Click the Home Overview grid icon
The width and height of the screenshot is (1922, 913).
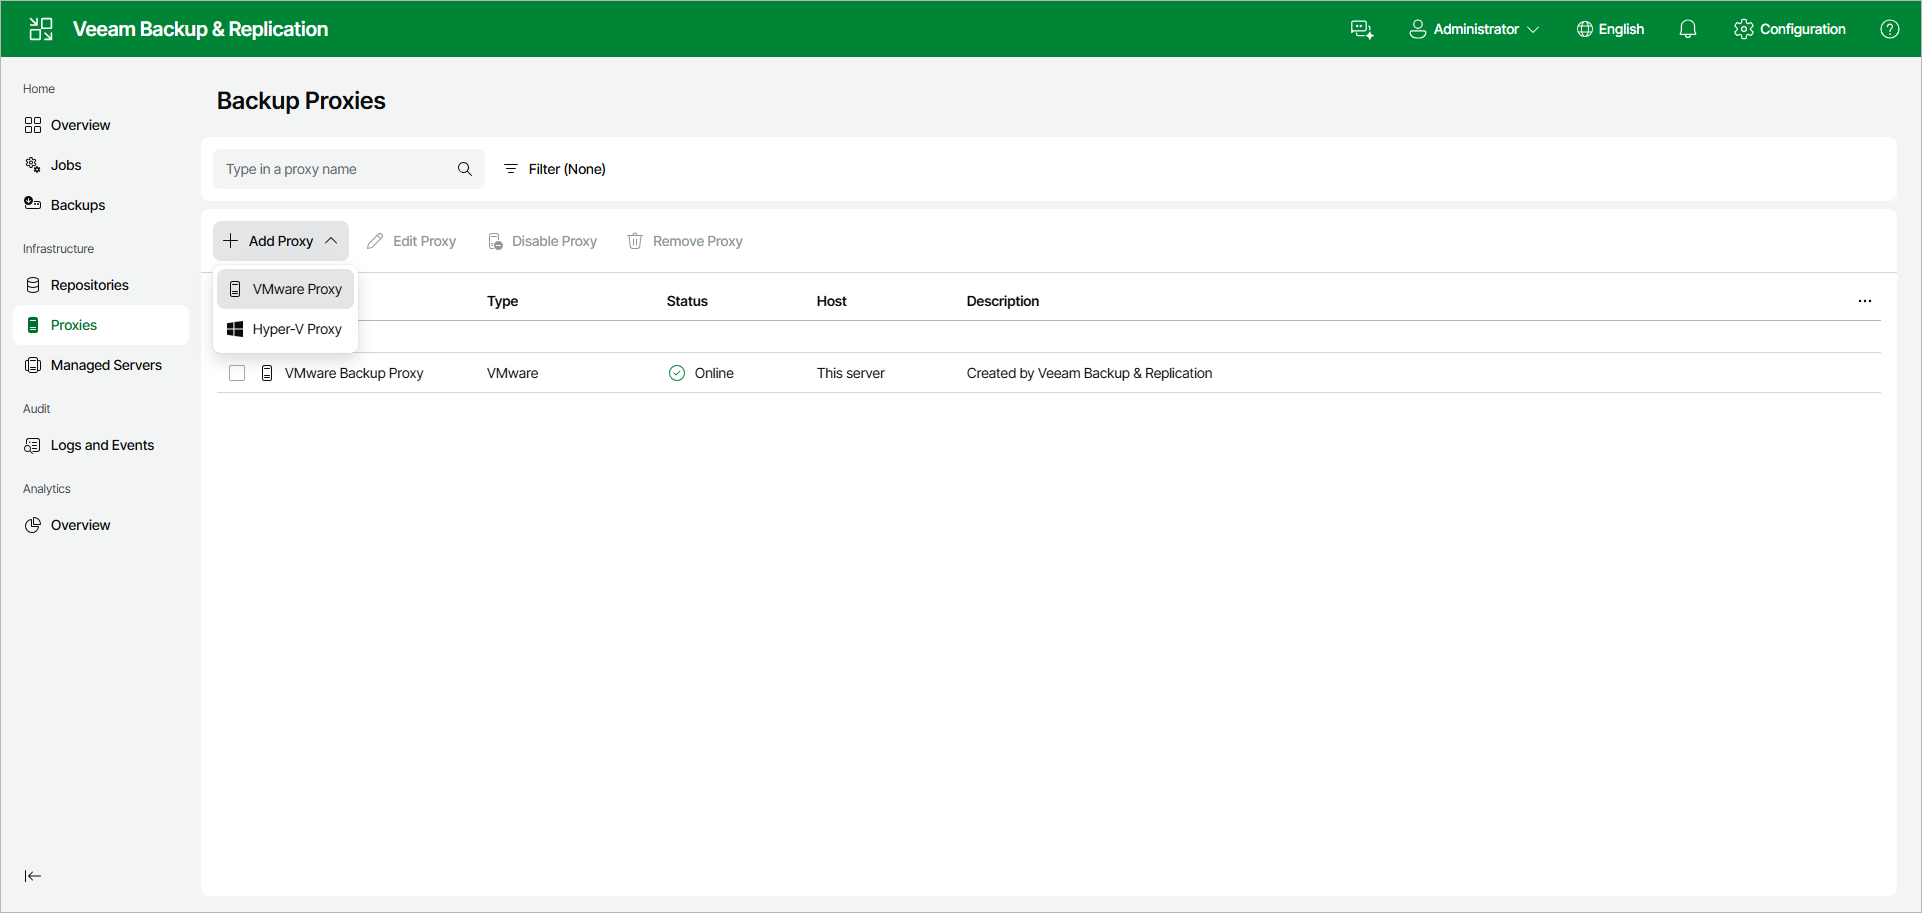(33, 125)
